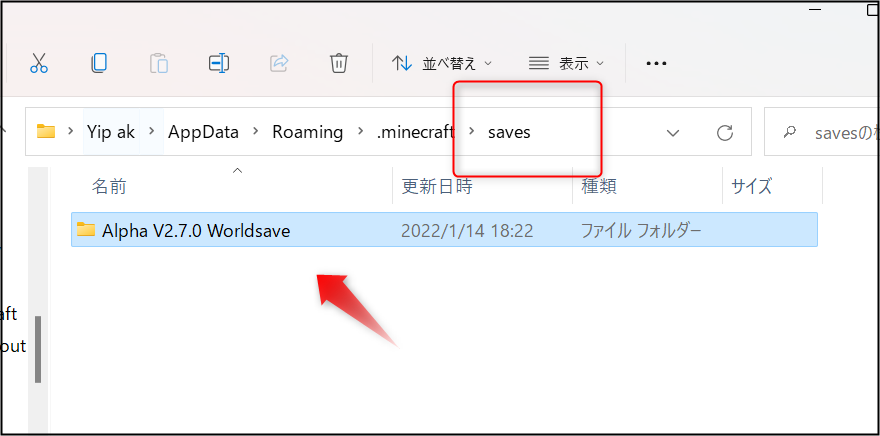Go to the Roaming breadcrumb folder
The height and width of the screenshot is (436, 880).
click(308, 132)
